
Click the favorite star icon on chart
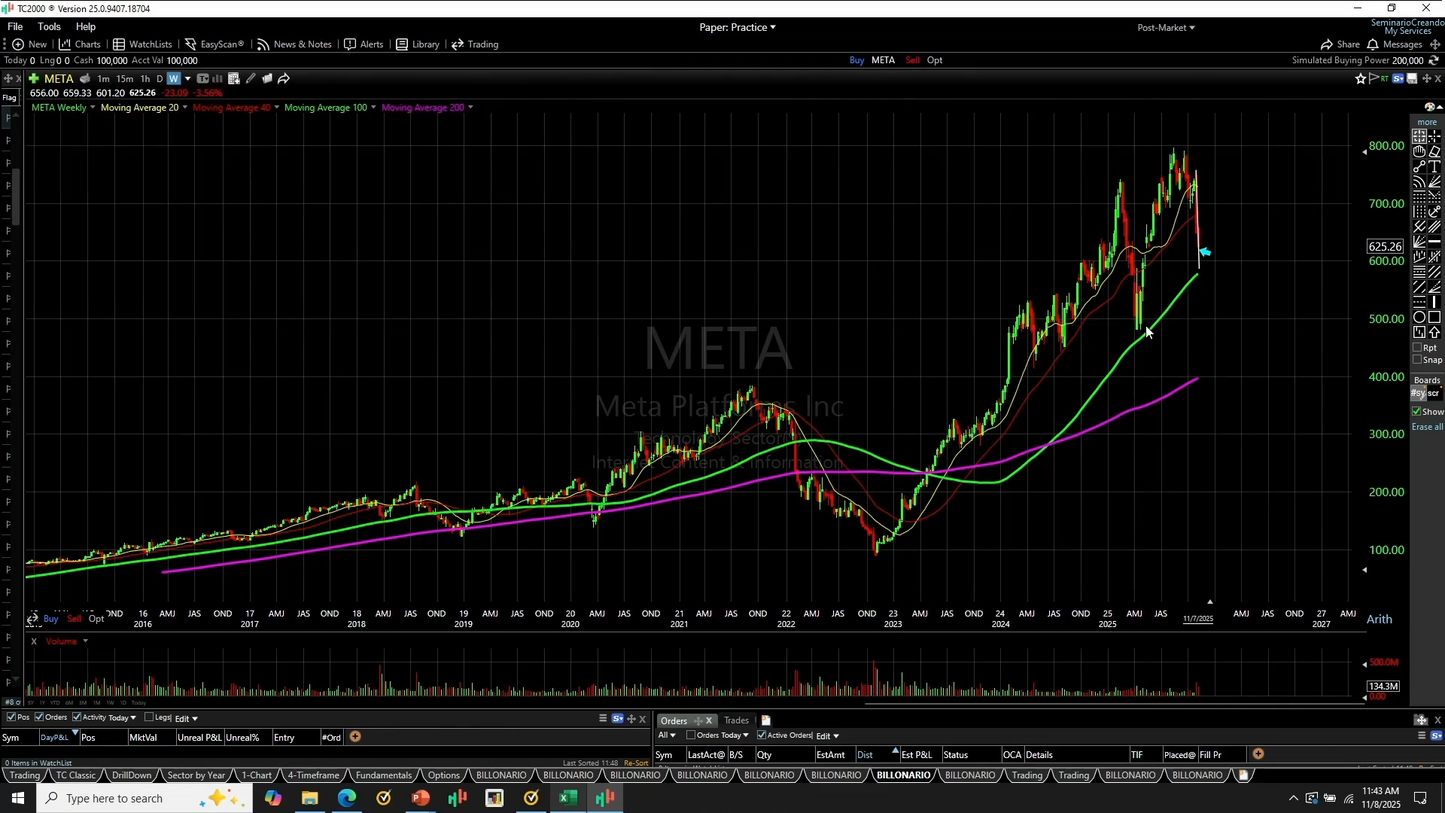(x=1360, y=79)
